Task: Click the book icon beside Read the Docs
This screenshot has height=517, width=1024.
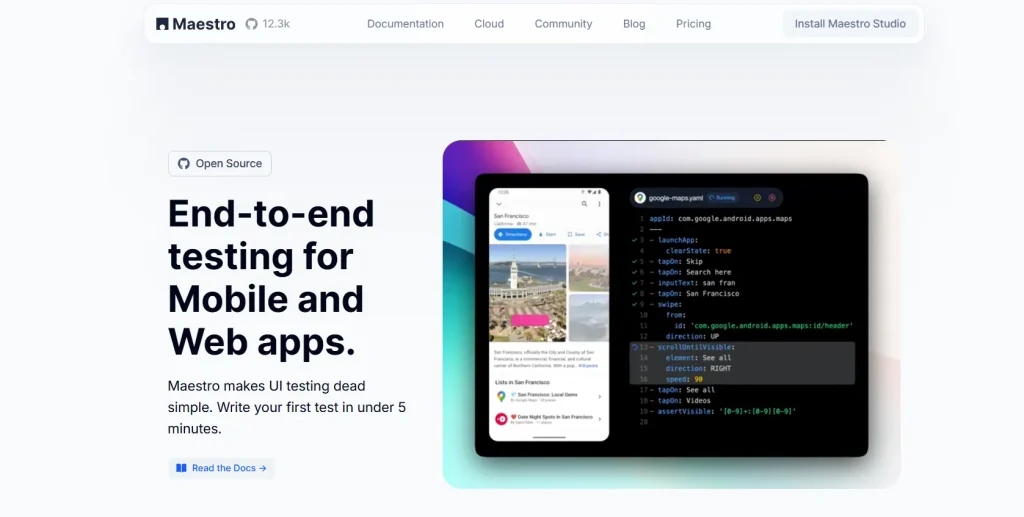Action: point(182,468)
